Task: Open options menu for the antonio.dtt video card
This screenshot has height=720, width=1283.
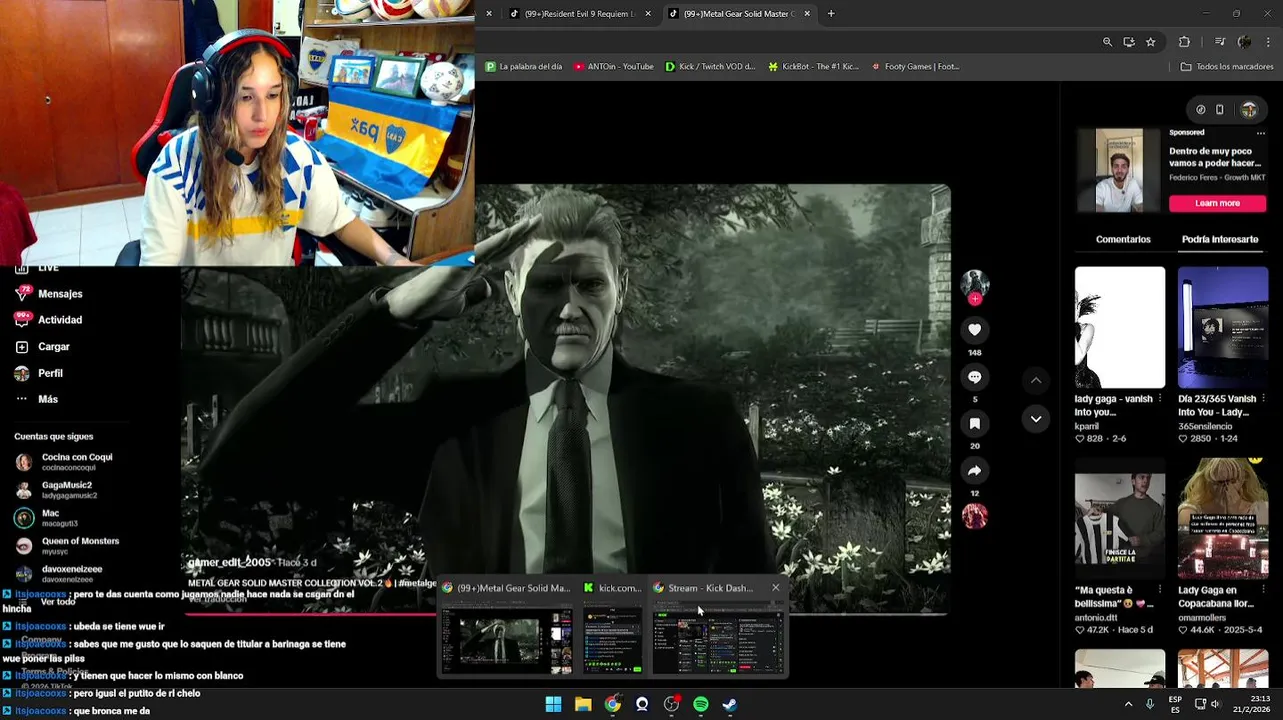Action: click(x=1160, y=590)
